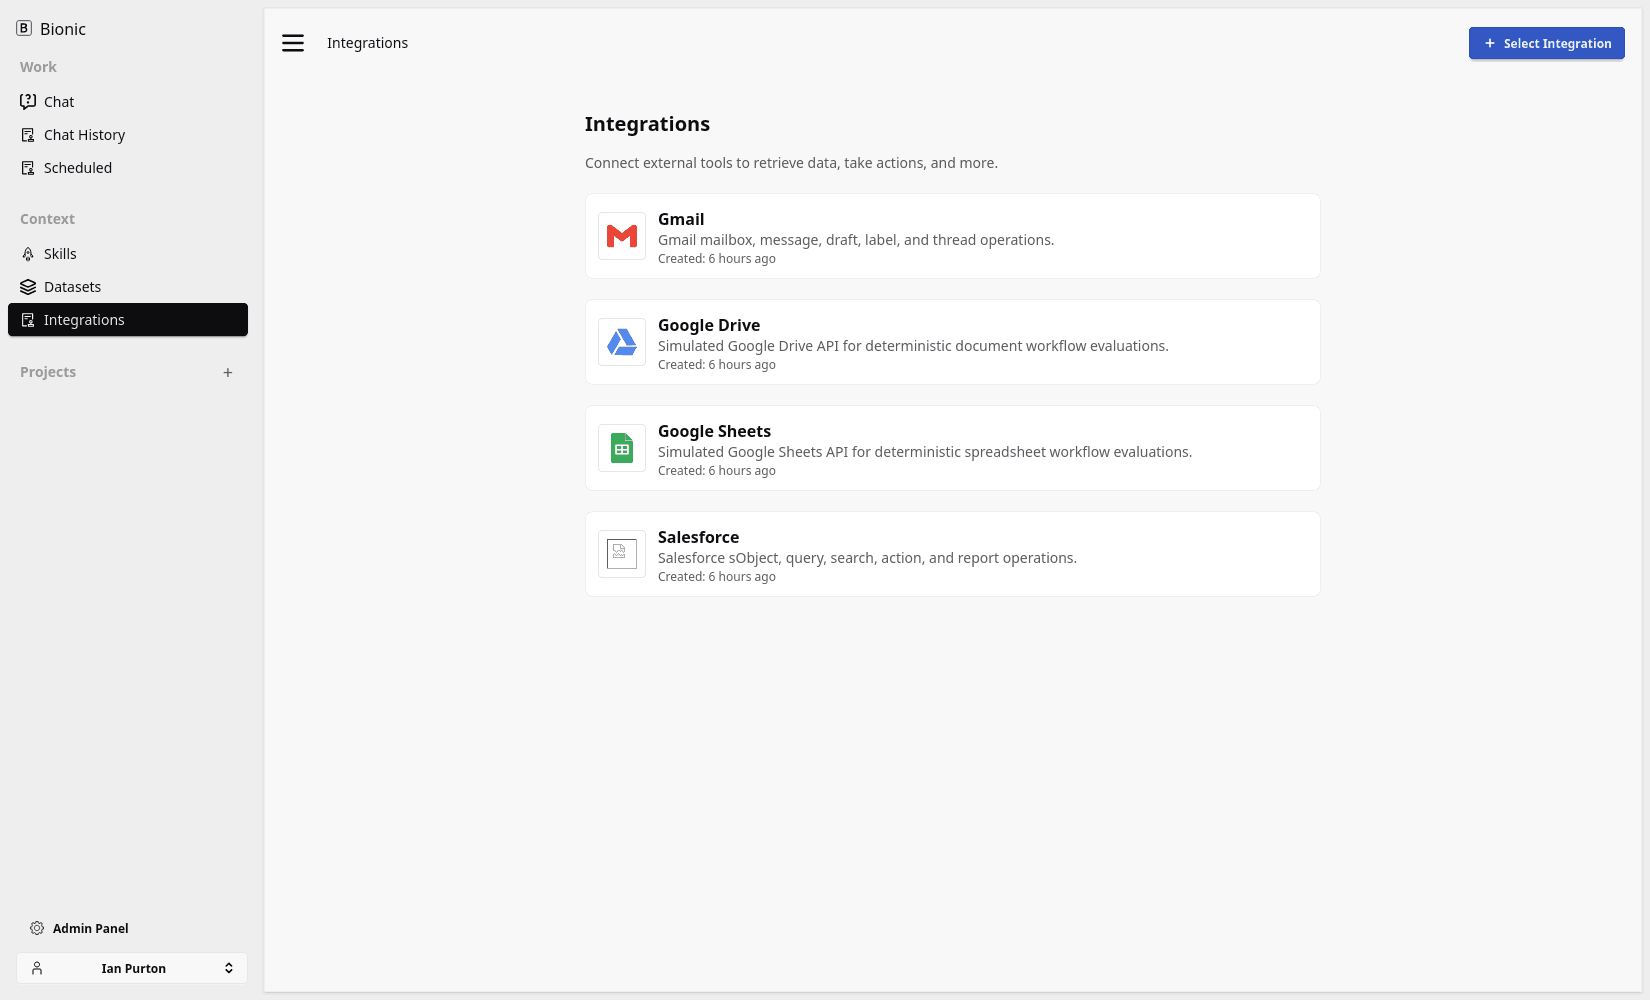Screen dimensions: 1650x1000
Task: Click the Datasets layers icon
Action: tap(28, 286)
